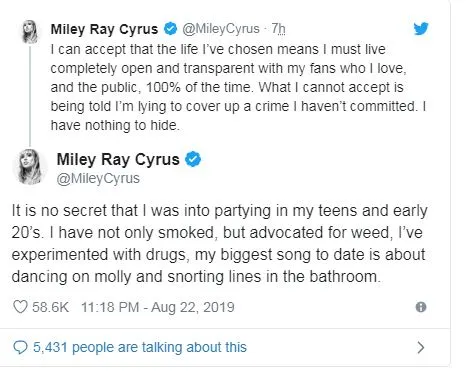Click the @MileyCyrus handle in top tweet
Viewport: 472px width, 371px height.
click(x=221, y=29)
